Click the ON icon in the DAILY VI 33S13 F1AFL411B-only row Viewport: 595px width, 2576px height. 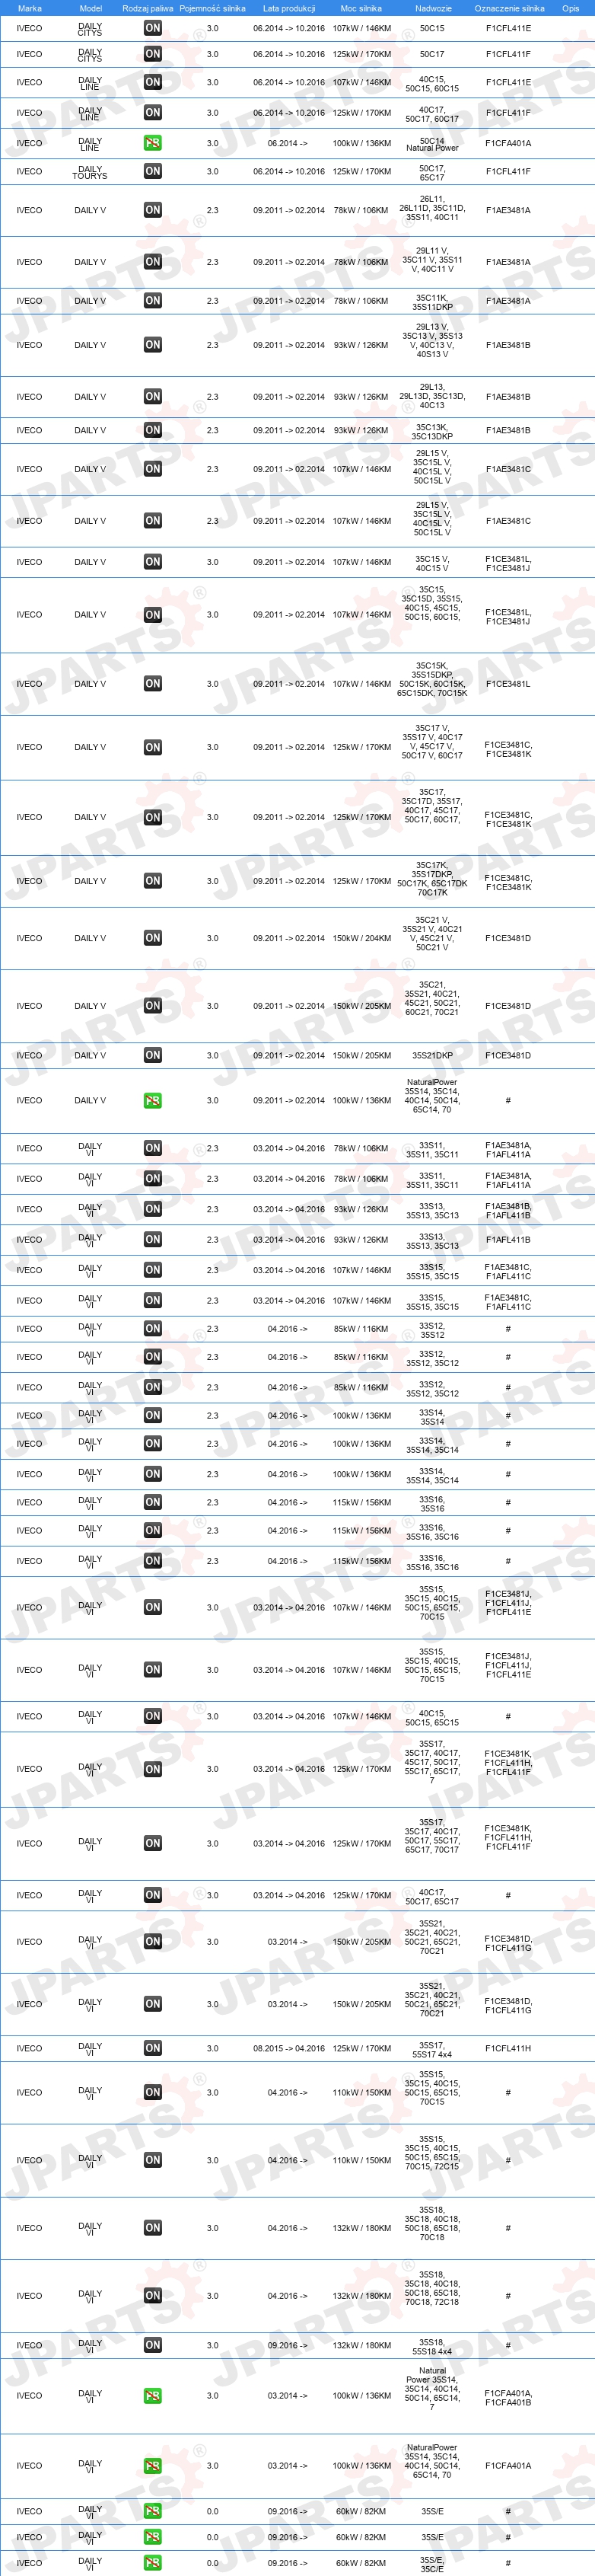point(152,1239)
